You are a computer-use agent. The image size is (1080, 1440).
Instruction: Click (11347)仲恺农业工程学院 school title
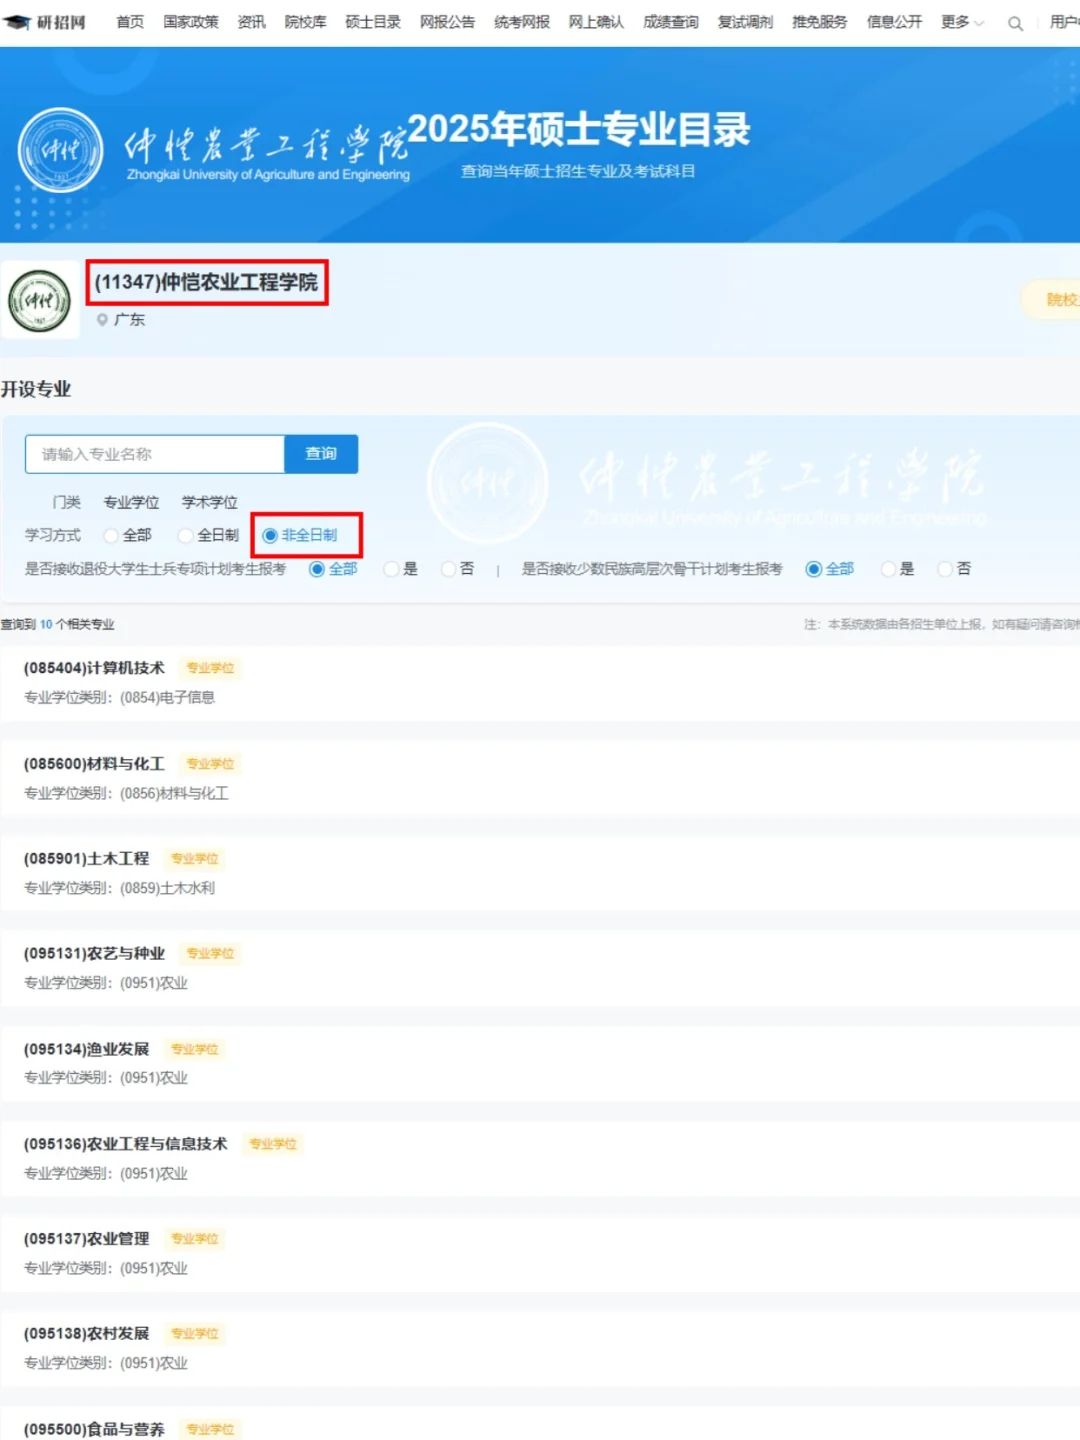[206, 283]
